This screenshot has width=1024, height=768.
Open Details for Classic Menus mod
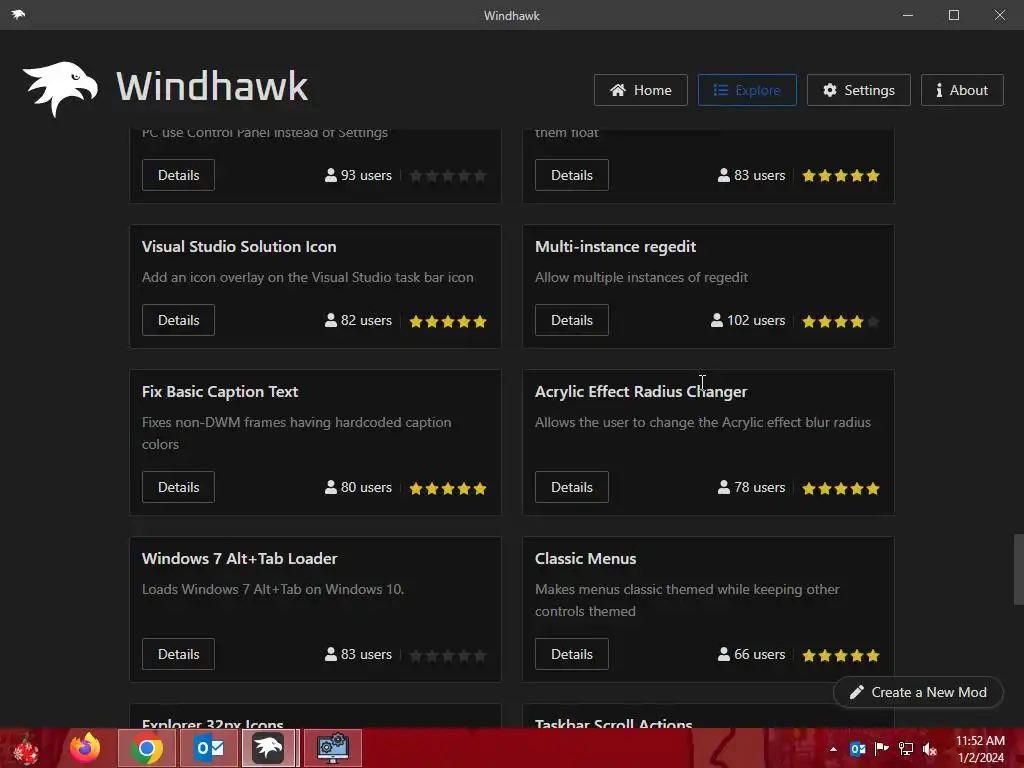571,654
